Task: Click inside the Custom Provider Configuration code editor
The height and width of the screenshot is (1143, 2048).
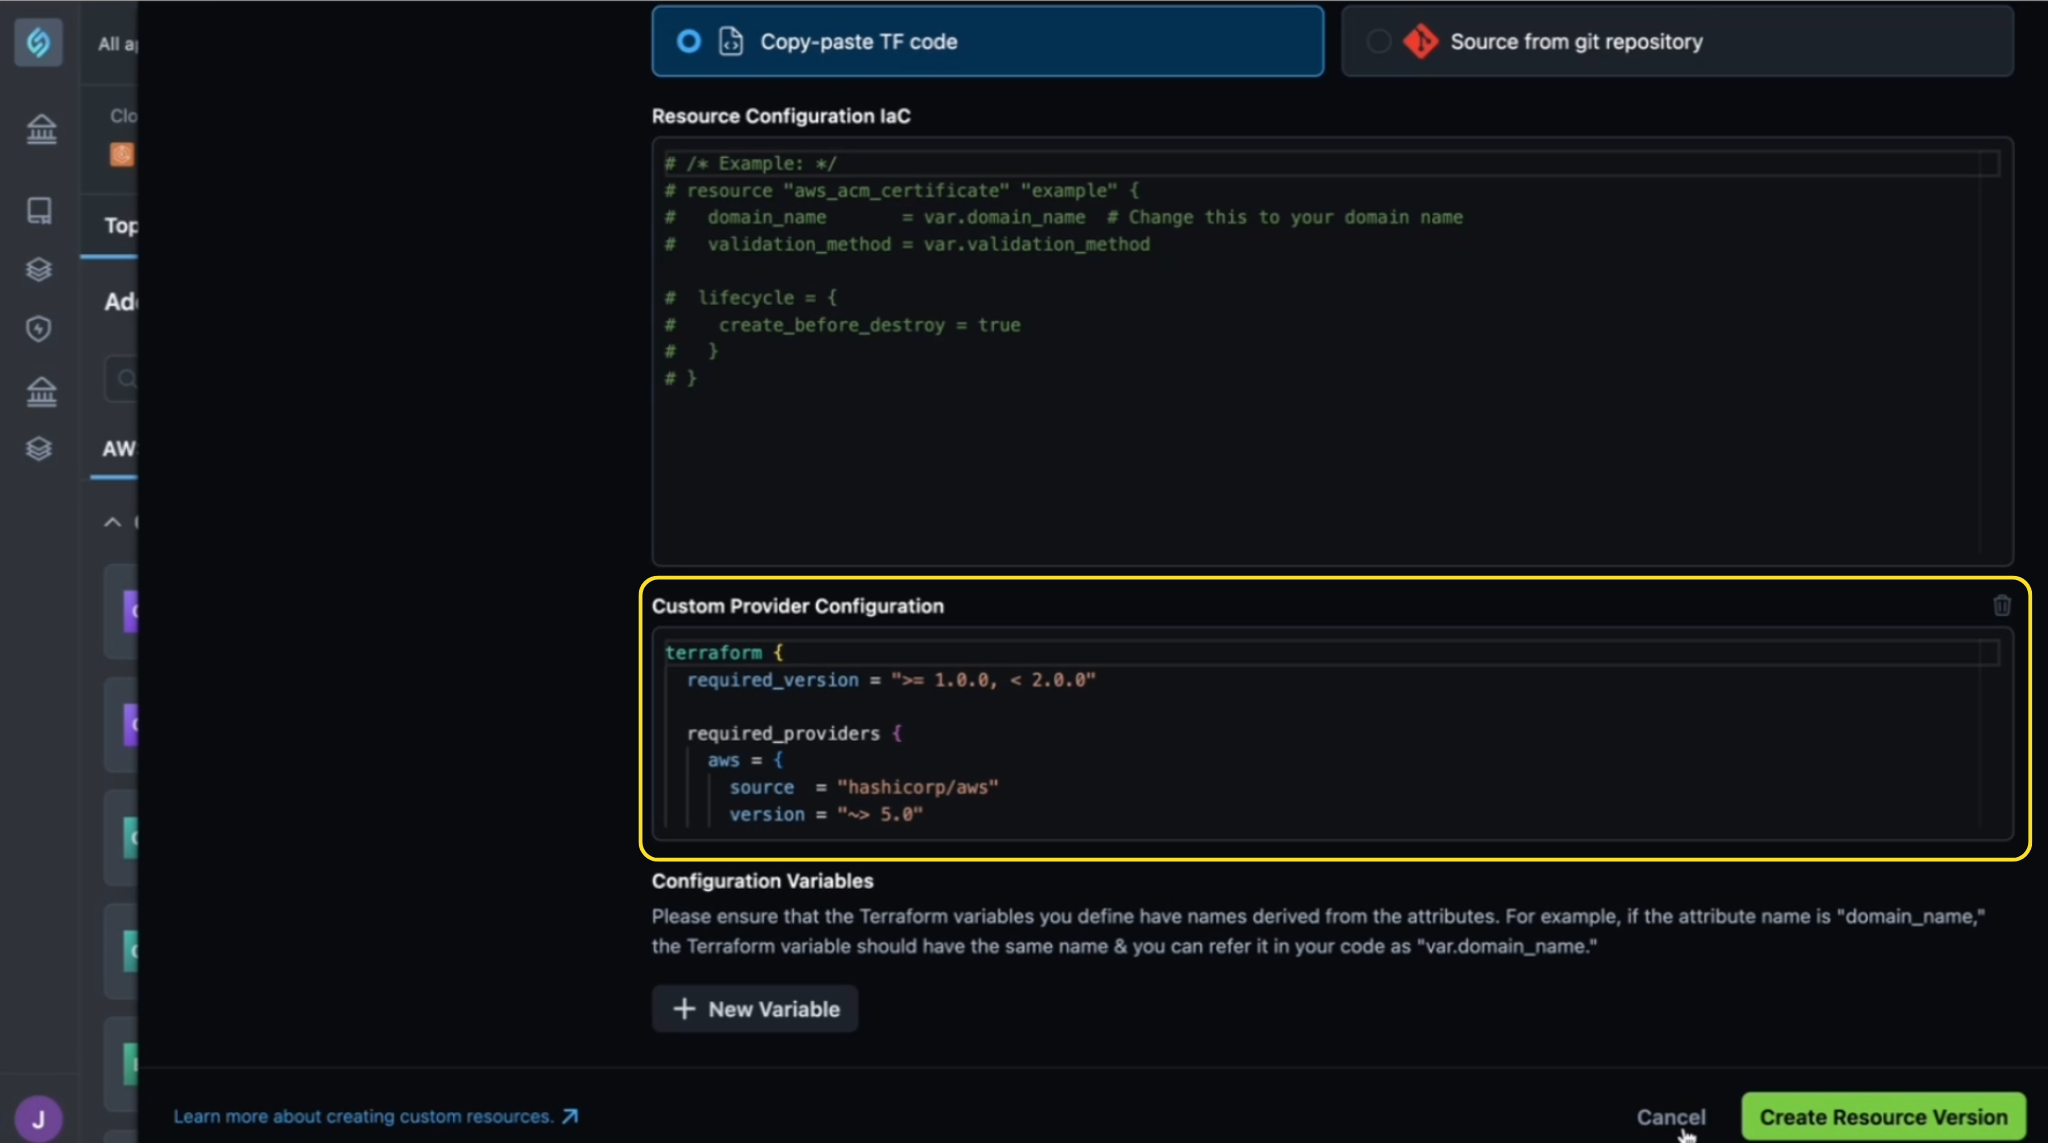Action: [1332, 733]
